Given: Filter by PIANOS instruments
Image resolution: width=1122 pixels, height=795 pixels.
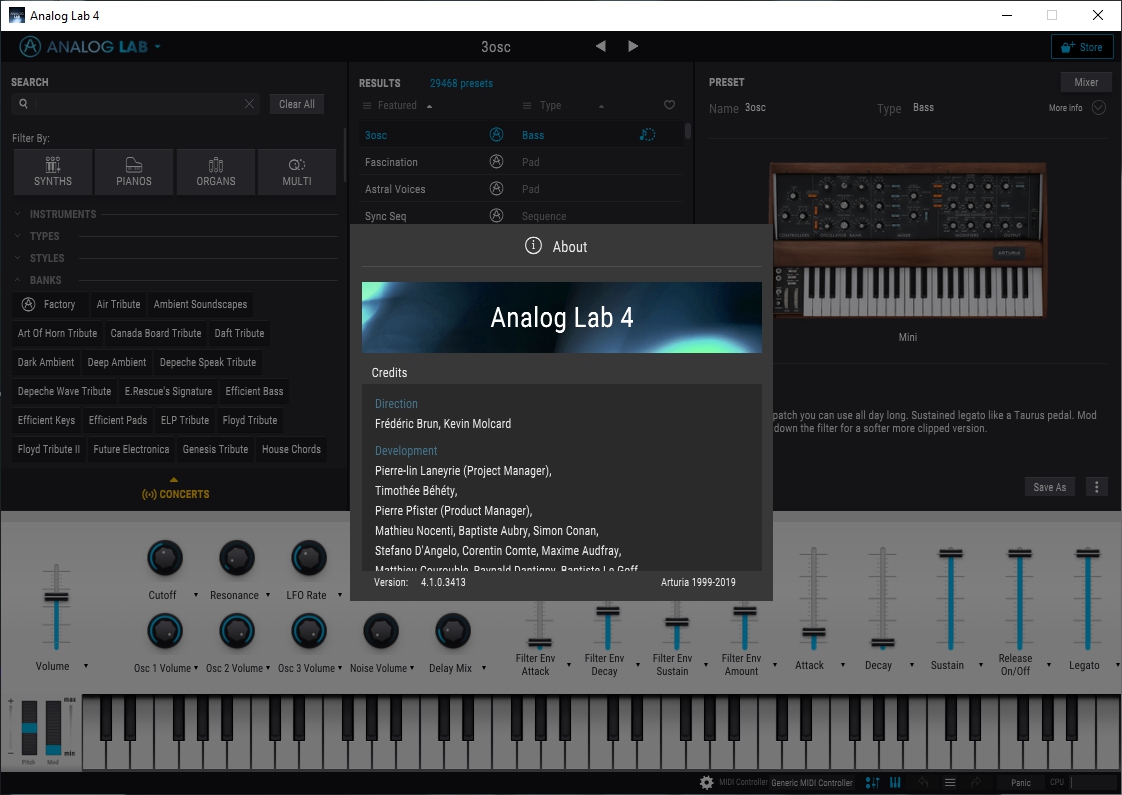Looking at the screenshot, I should point(134,172).
